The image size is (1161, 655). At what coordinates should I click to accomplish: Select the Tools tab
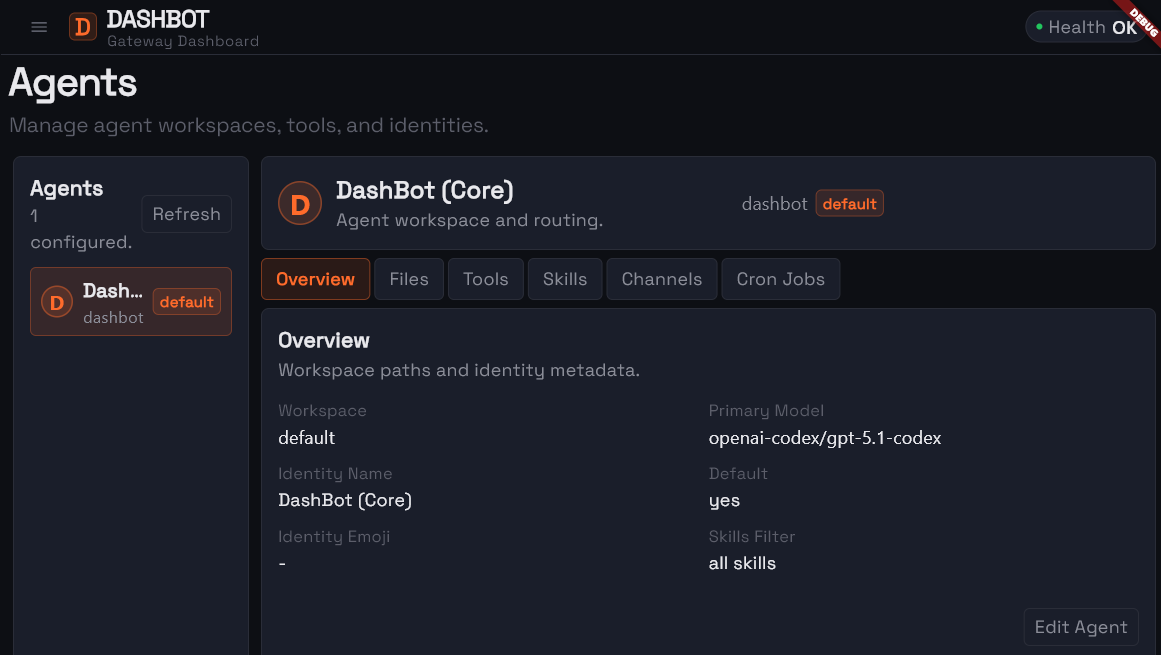click(485, 279)
